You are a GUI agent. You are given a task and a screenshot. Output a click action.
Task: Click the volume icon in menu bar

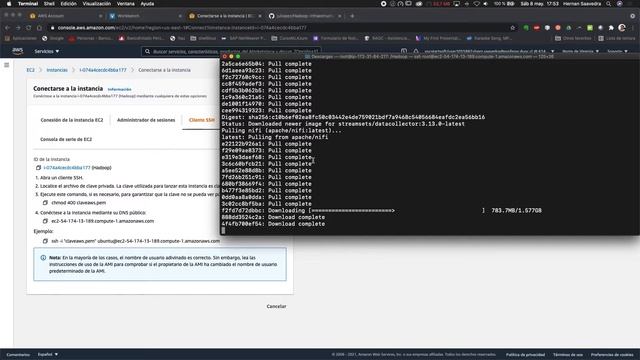[x=486, y=4]
